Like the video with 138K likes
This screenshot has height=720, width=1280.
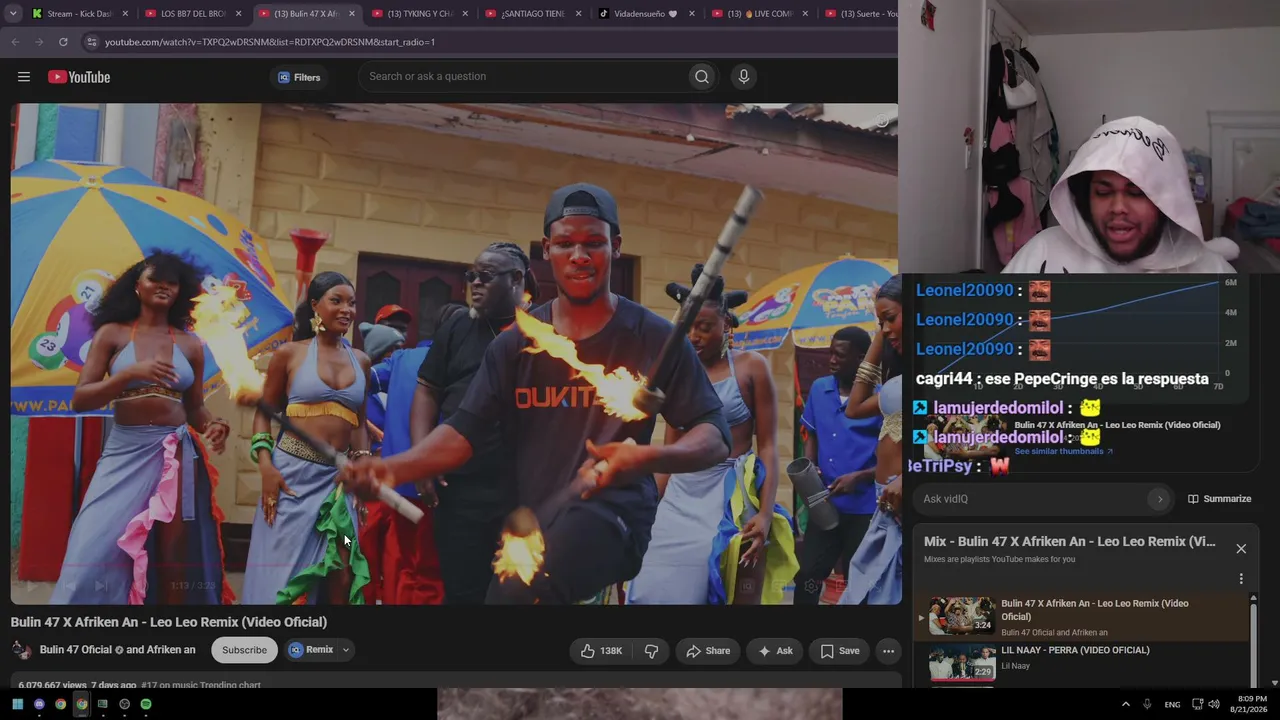click(601, 651)
